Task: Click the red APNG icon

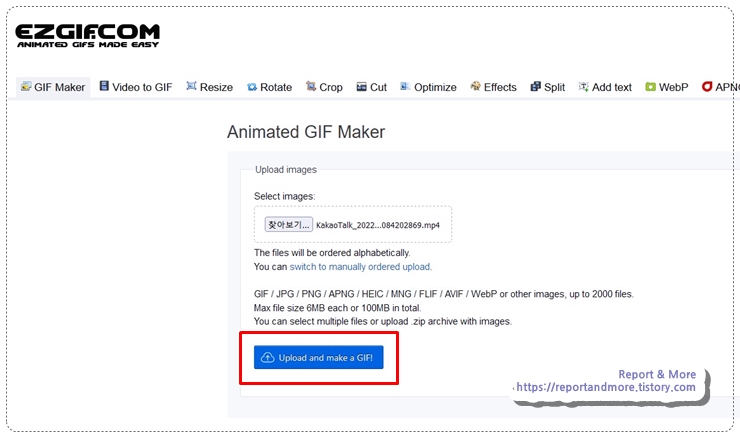Action: click(x=706, y=86)
